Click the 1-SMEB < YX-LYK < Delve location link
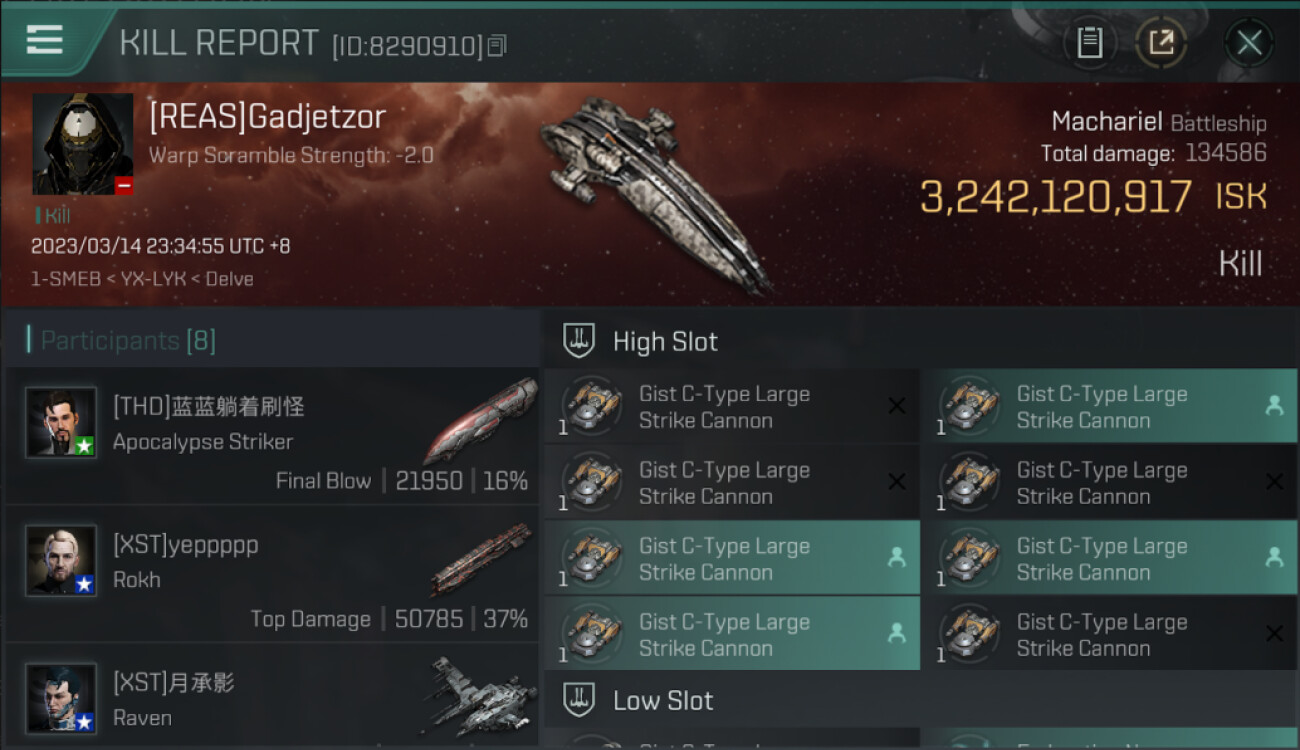Image resolution: width=1300 pixels, height=750 pixels. tap(142, 279)
